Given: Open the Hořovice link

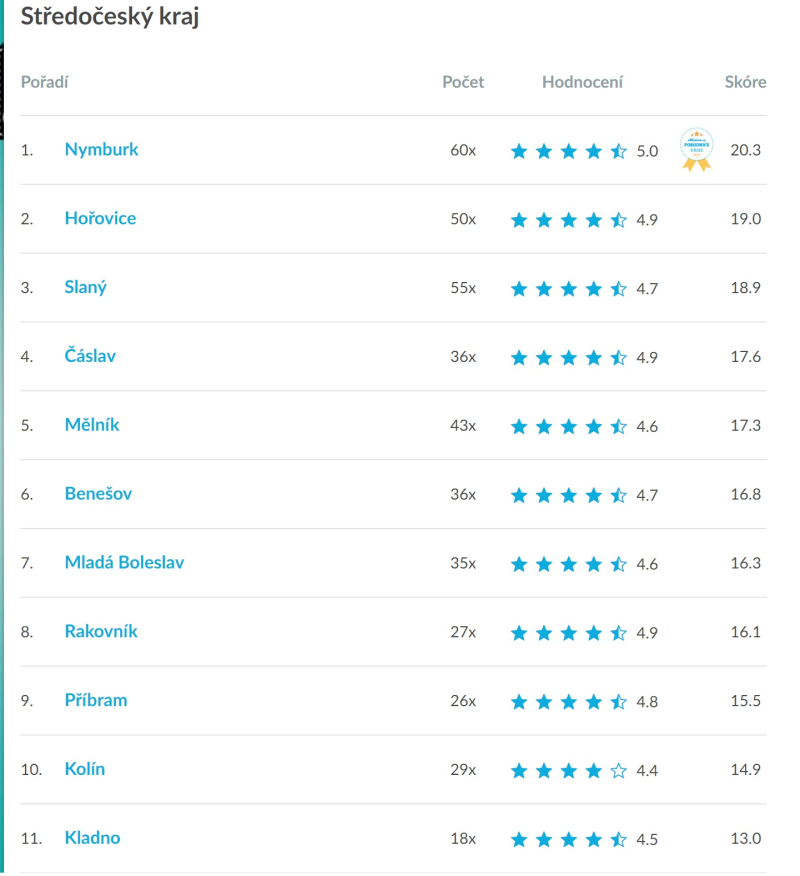Looking at the screenshot, I should [100, 219].
